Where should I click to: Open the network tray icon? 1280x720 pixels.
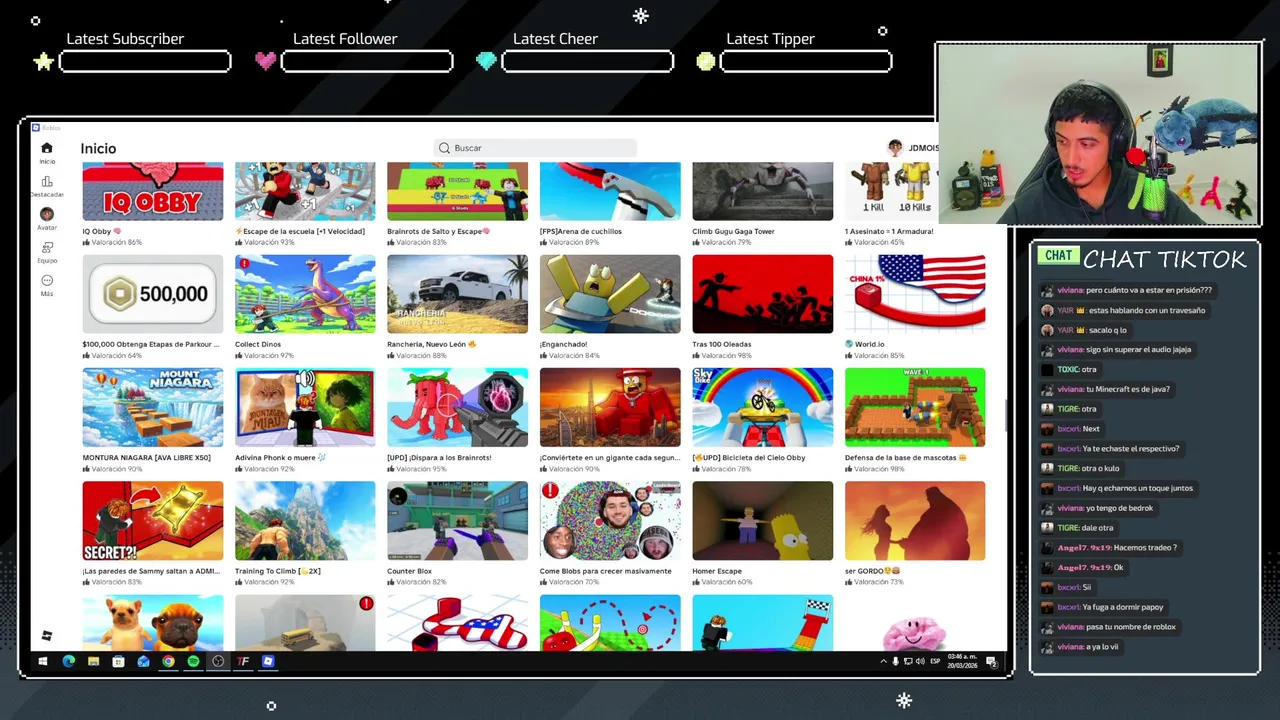908,661
